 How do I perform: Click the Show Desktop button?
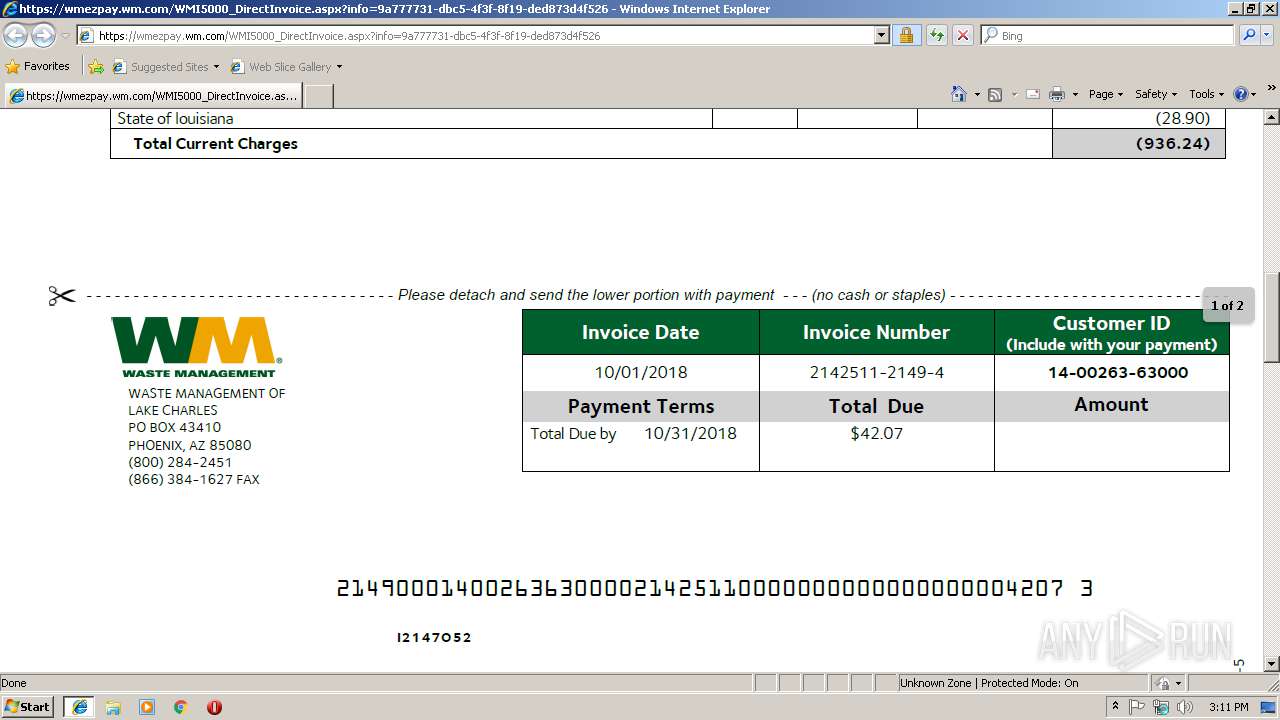pos(1269,707)
